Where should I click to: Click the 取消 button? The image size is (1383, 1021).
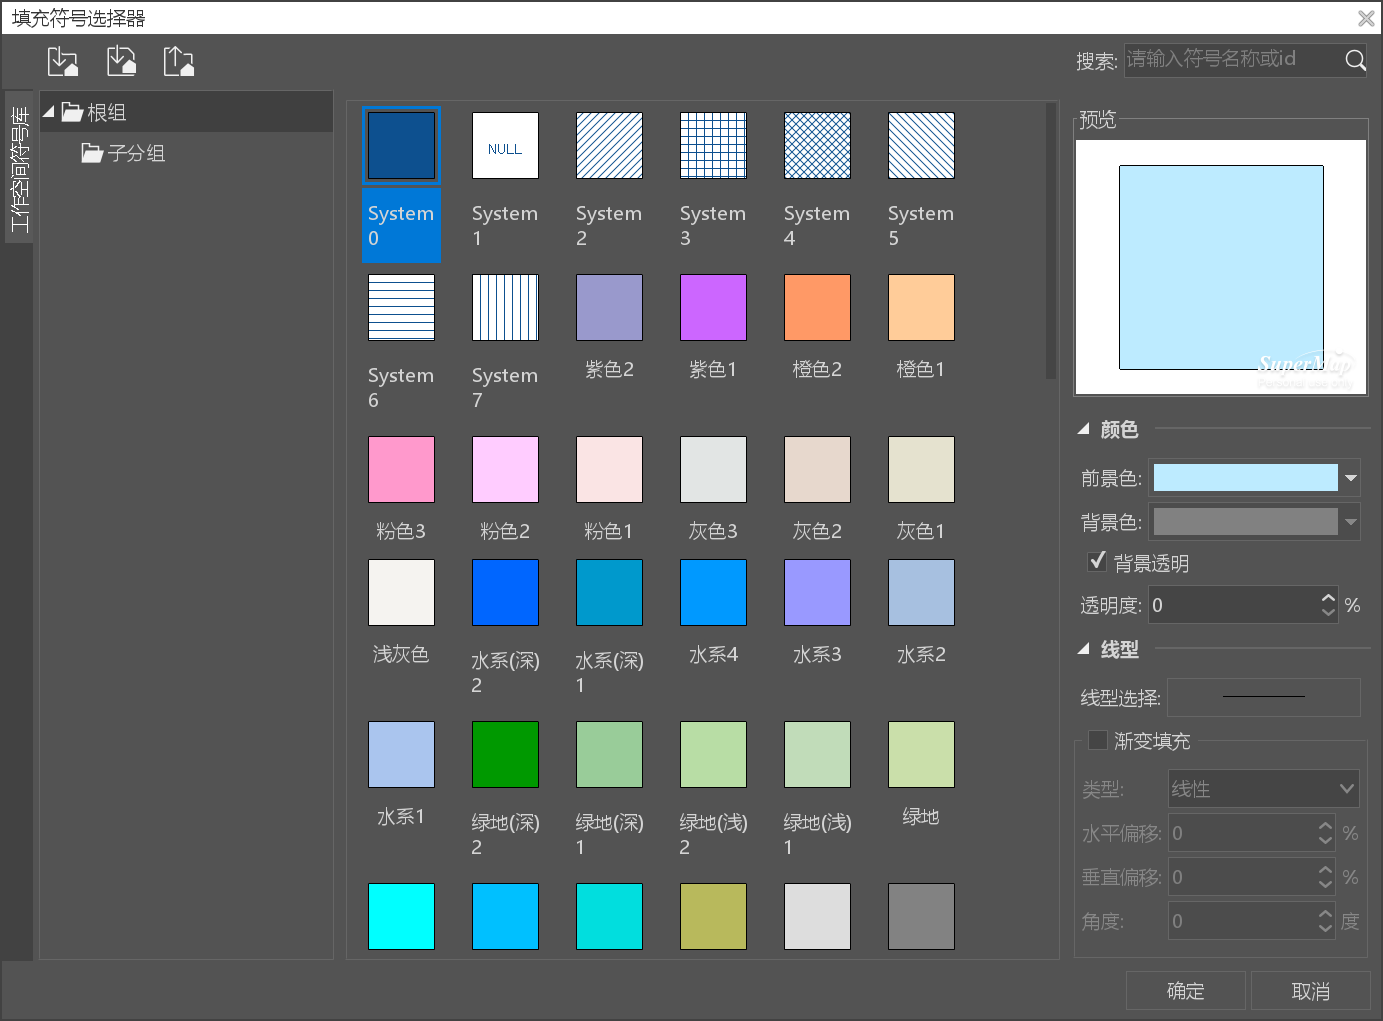(x=1310, y=991)
